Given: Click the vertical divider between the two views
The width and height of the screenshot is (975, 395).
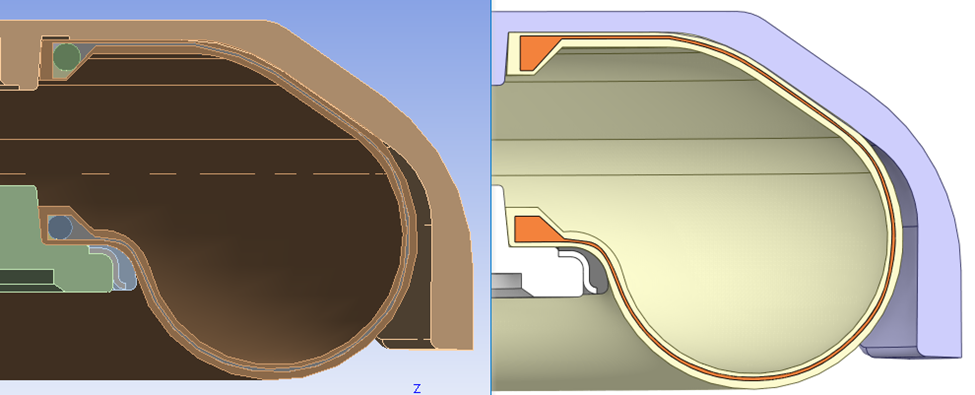Looking at the screenshot, I should (491, 197).
